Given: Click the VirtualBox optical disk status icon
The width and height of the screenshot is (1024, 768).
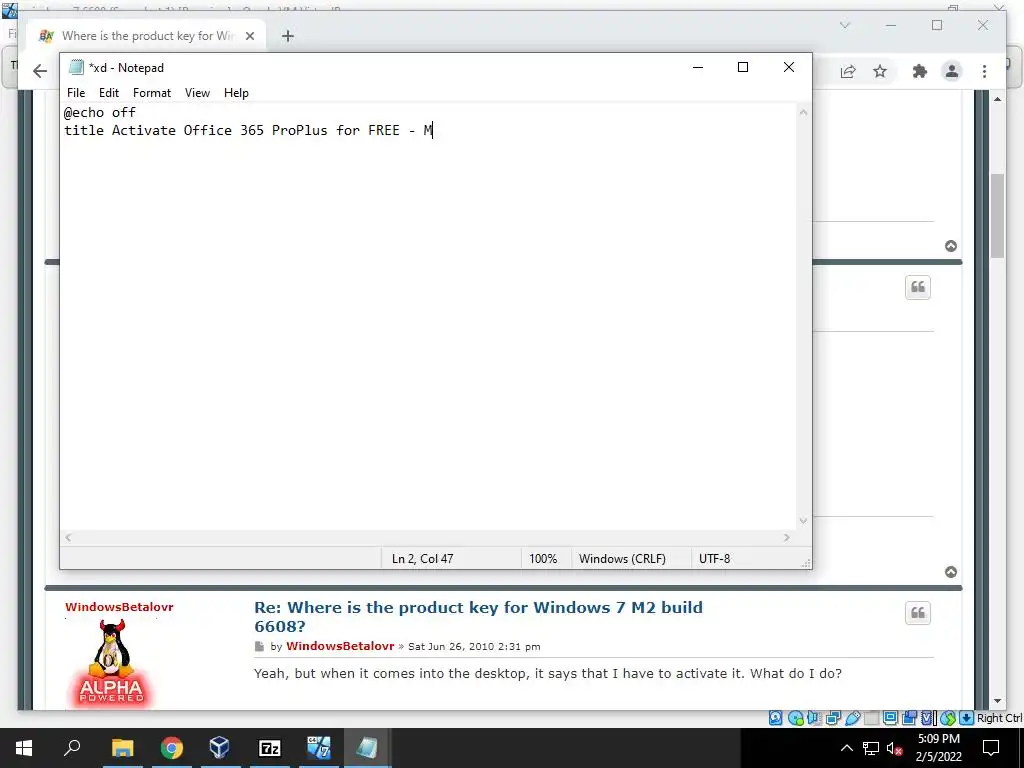Looking at the screenshot, I should point(795,718).
